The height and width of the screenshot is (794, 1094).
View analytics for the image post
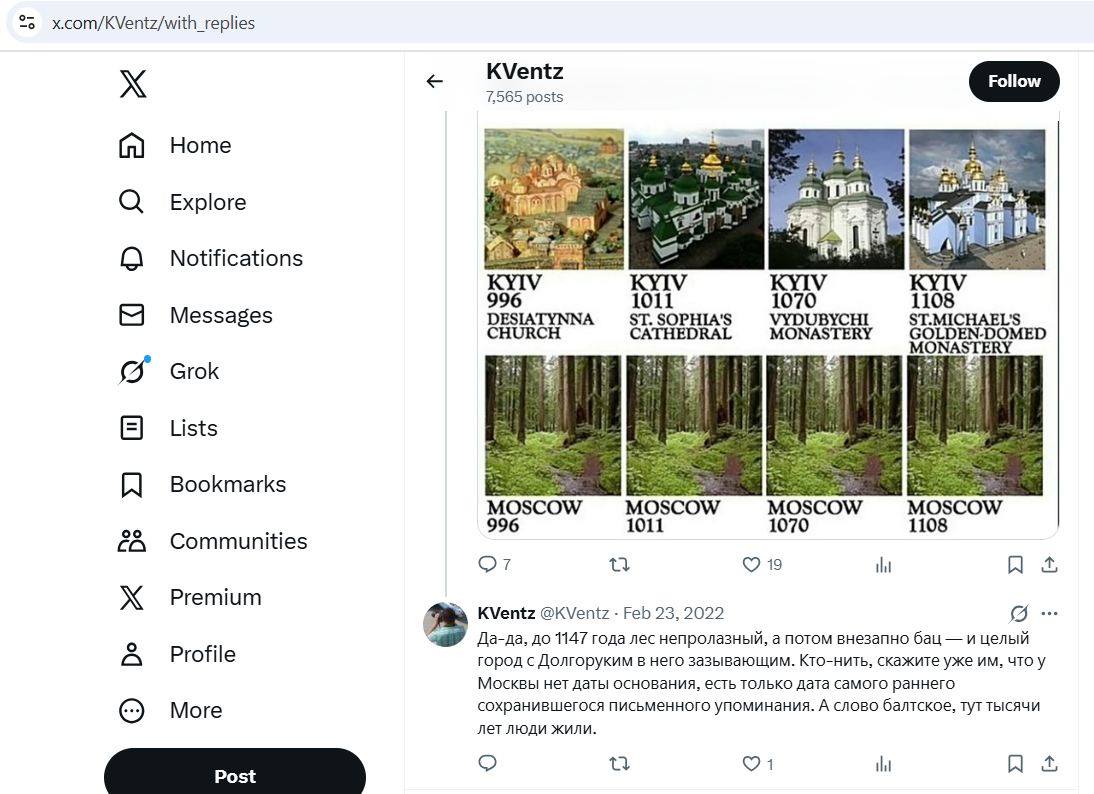tap(883, 565)
